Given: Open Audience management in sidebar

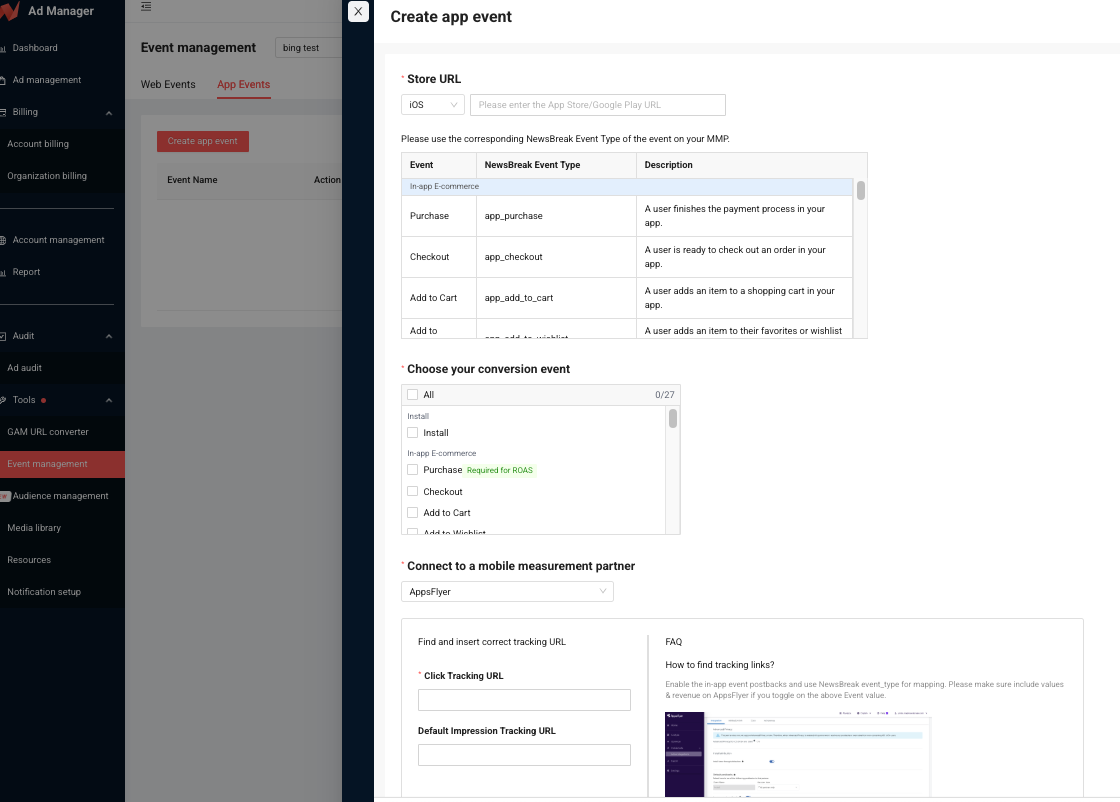Looking at the screenshot, I should [60, 496].
